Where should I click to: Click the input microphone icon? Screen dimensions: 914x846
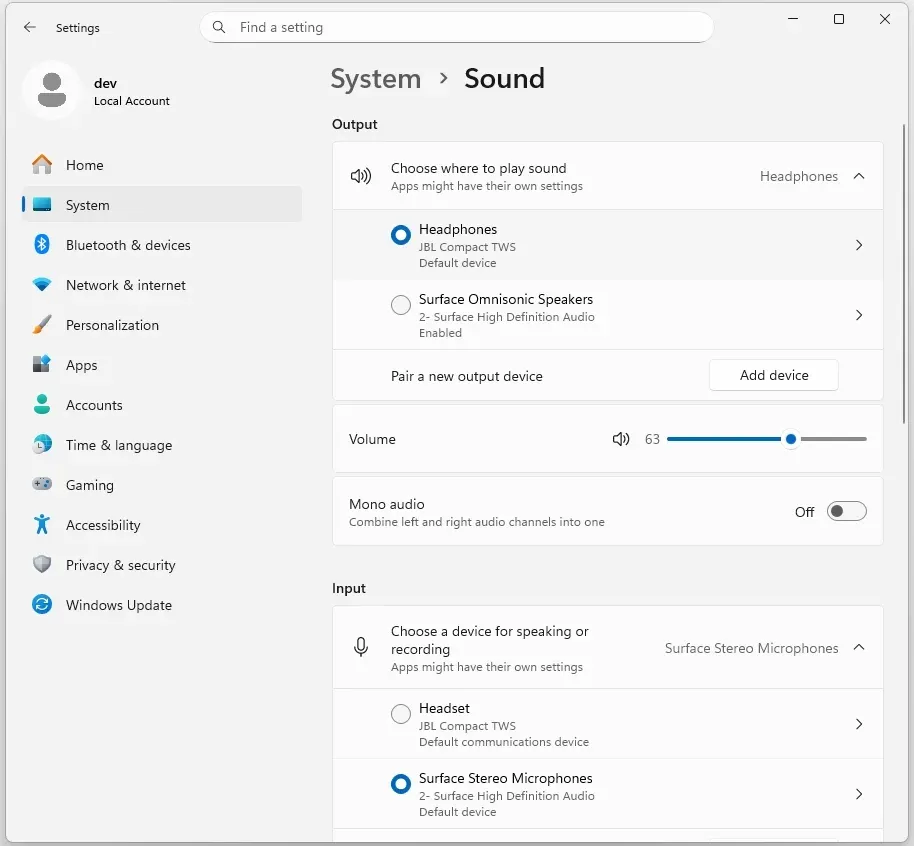[361, 647]
